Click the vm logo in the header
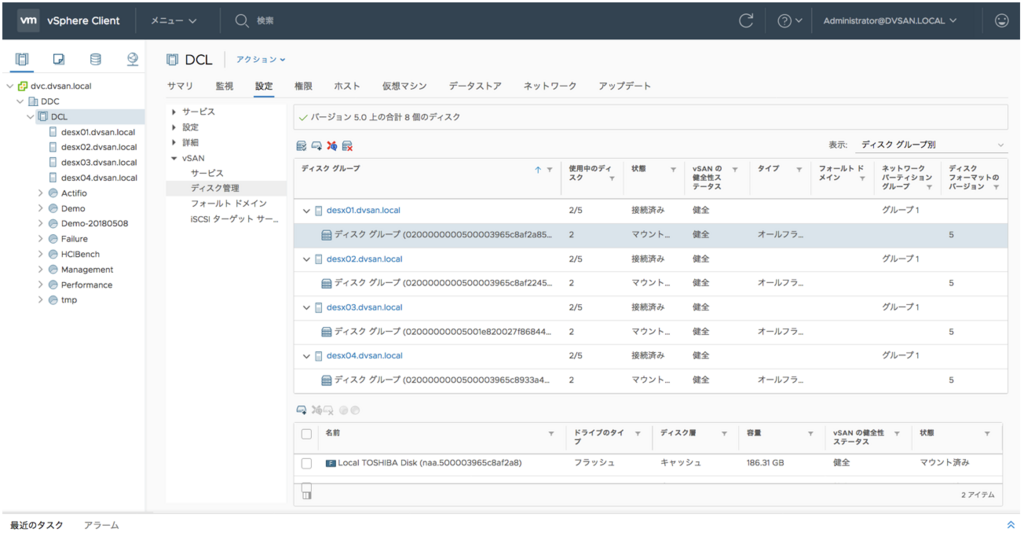Image resolution: width=1024 pixels, height=536 pixels. 28,21
